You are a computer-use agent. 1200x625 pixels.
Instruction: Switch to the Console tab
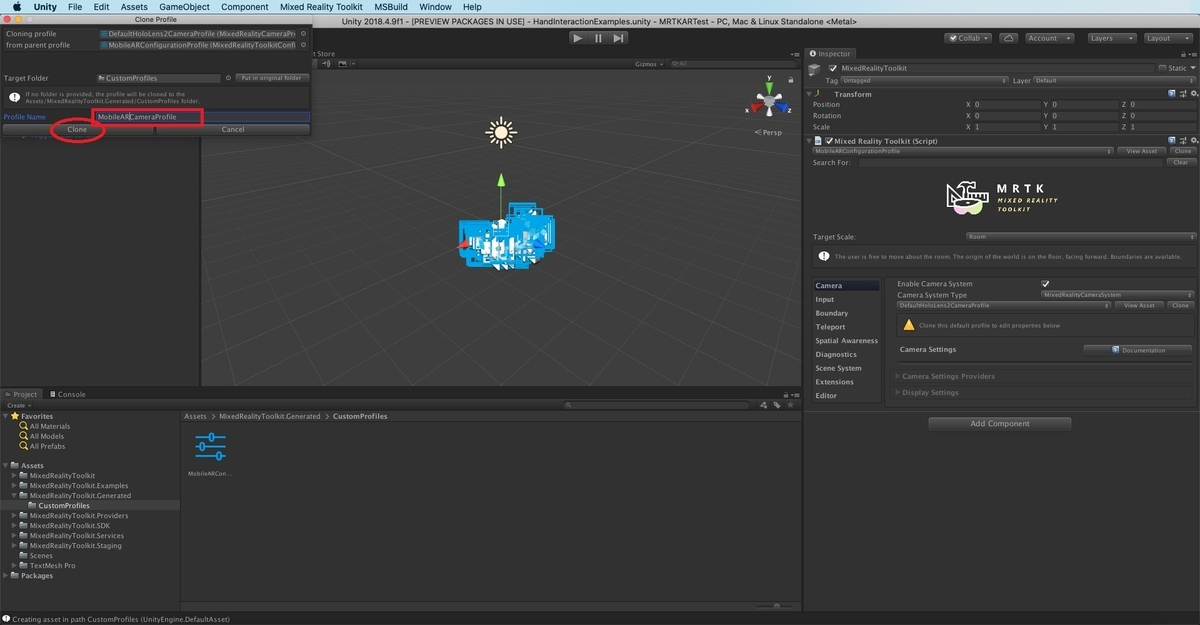(x=66, y=394)
